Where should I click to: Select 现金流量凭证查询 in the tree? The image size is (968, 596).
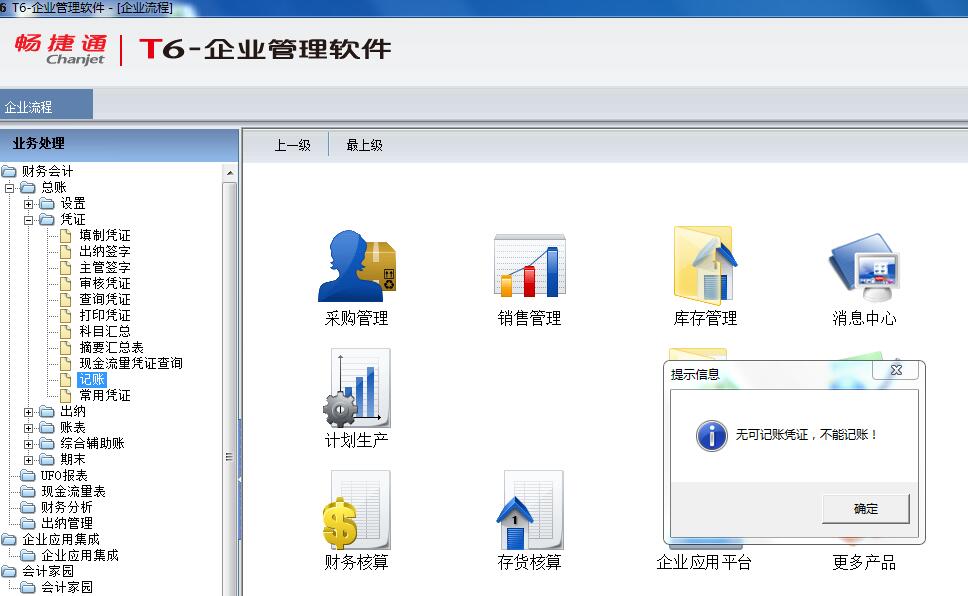click(131, 363)
